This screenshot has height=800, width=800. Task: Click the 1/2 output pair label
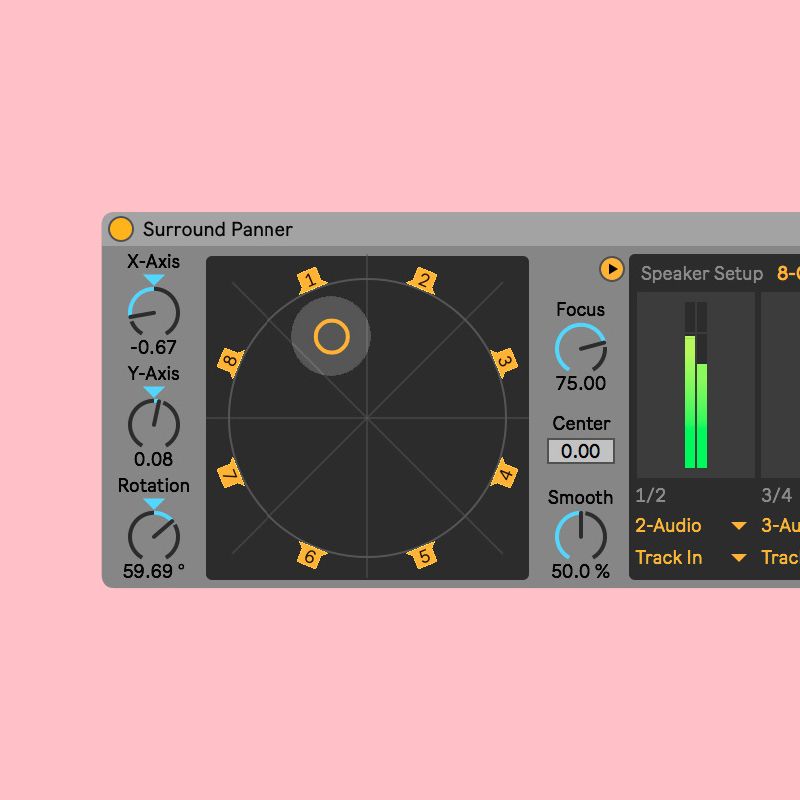point(650,495)
